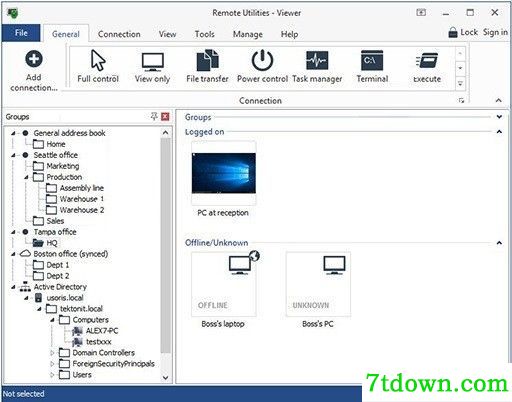Select the Dept 1 folder
This screenshot has width=512, height=402.
point(51,265)
